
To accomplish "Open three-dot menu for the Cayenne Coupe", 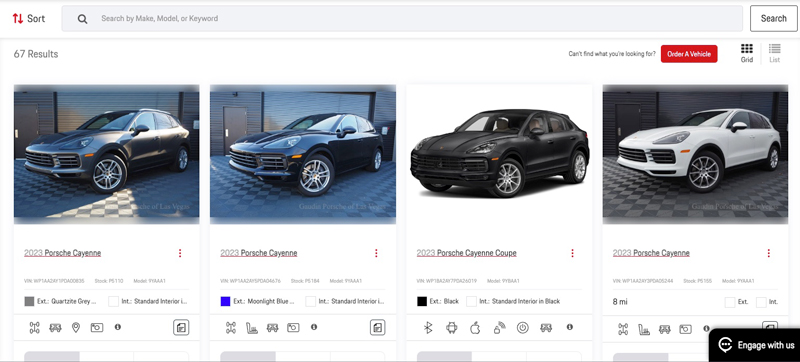I will point(572,253).
